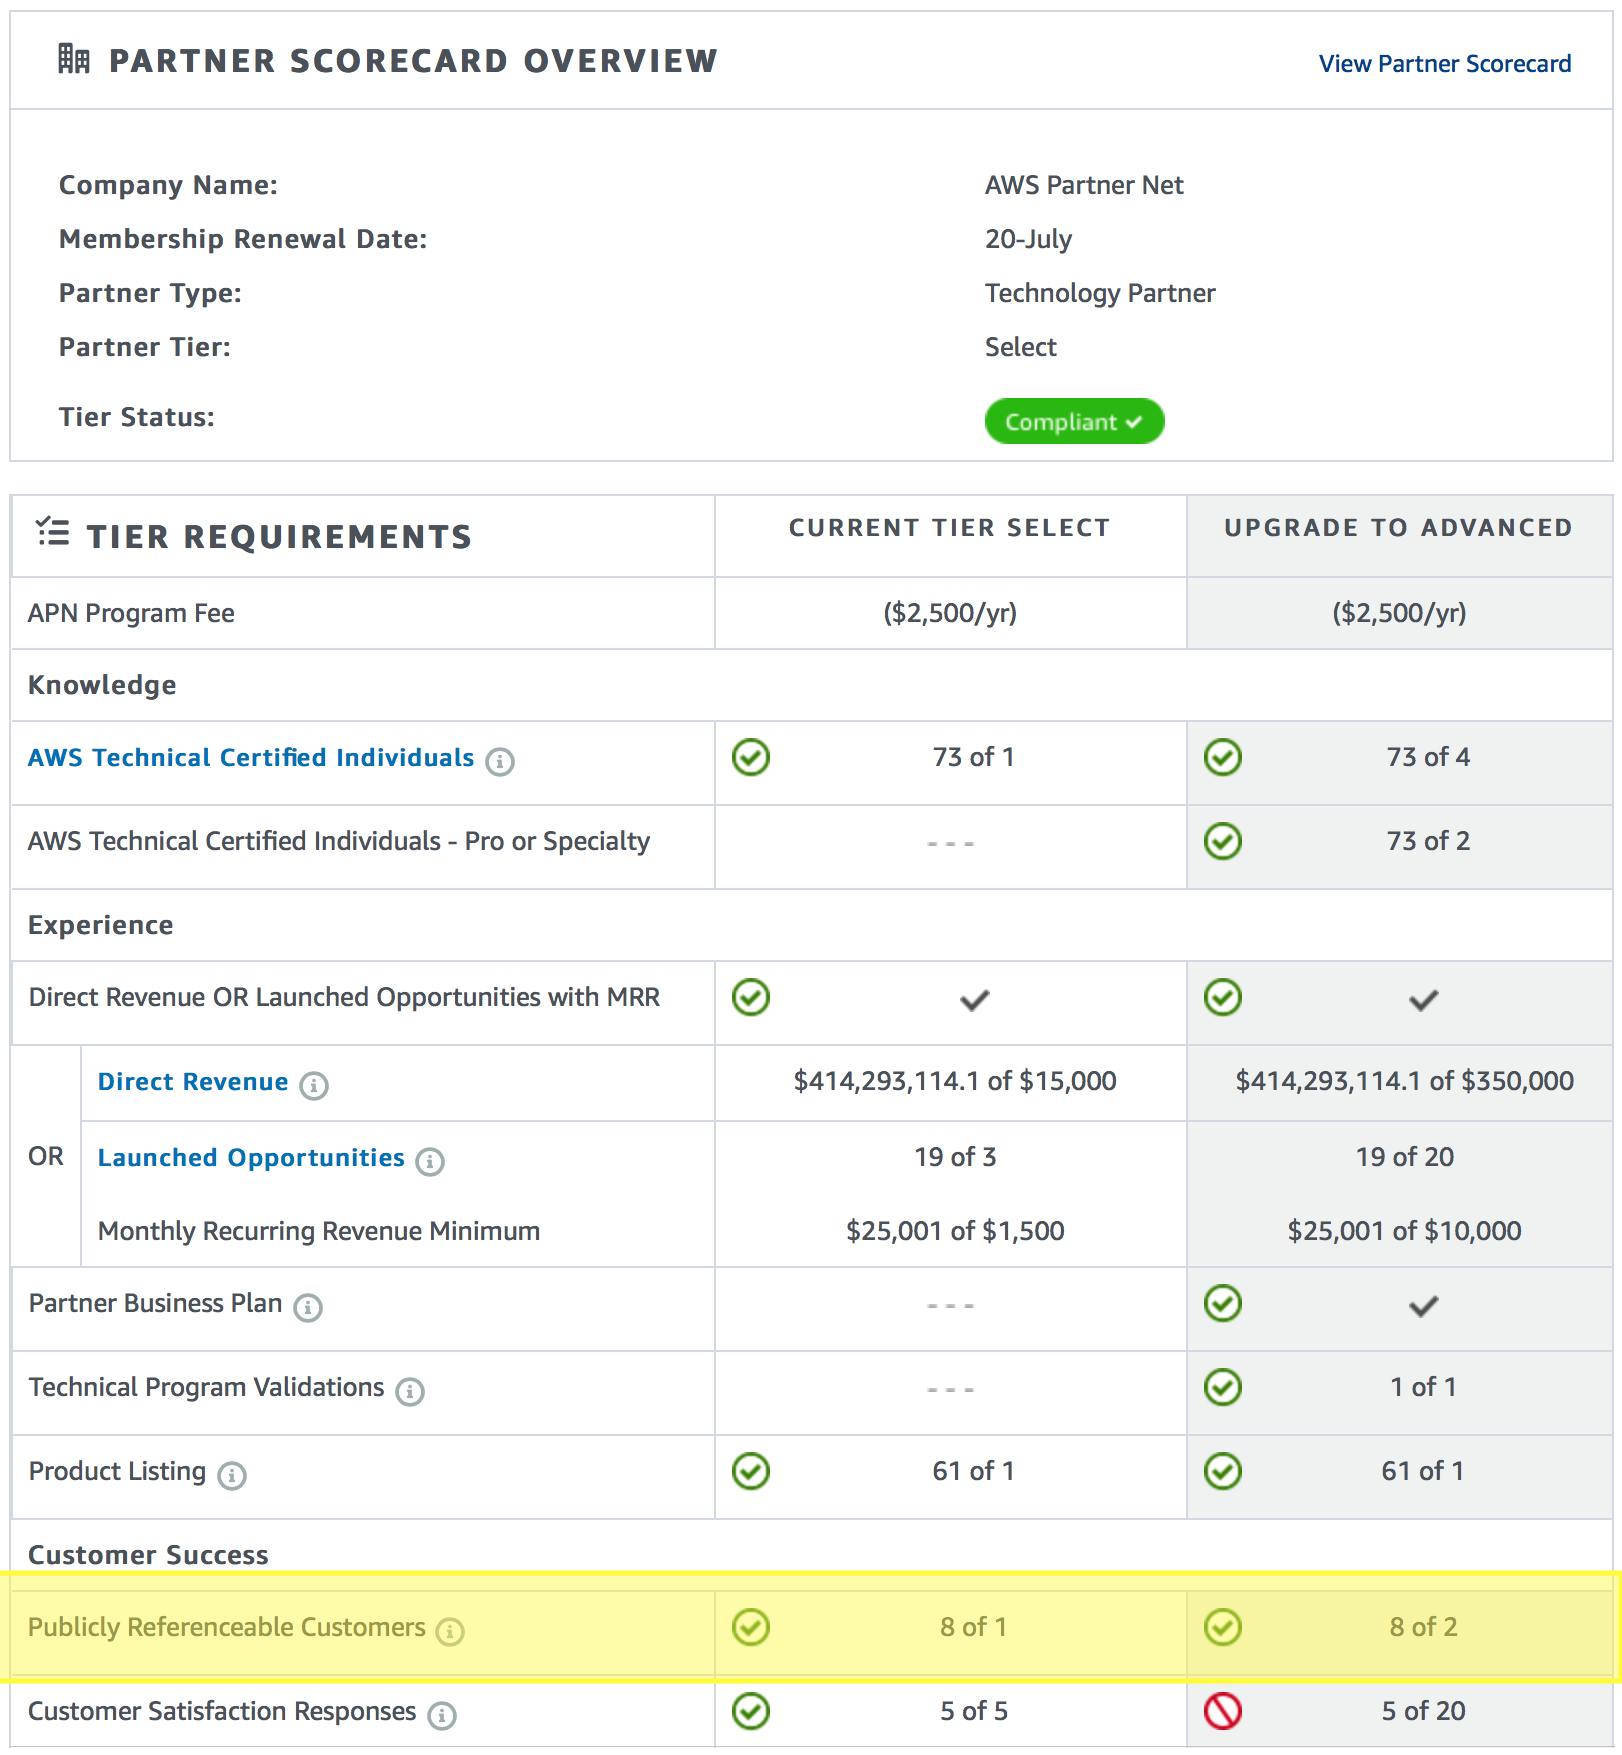Click the green check beside 73 of 2
Screen dimensions: 1622x1755
tap(1223, 841)
